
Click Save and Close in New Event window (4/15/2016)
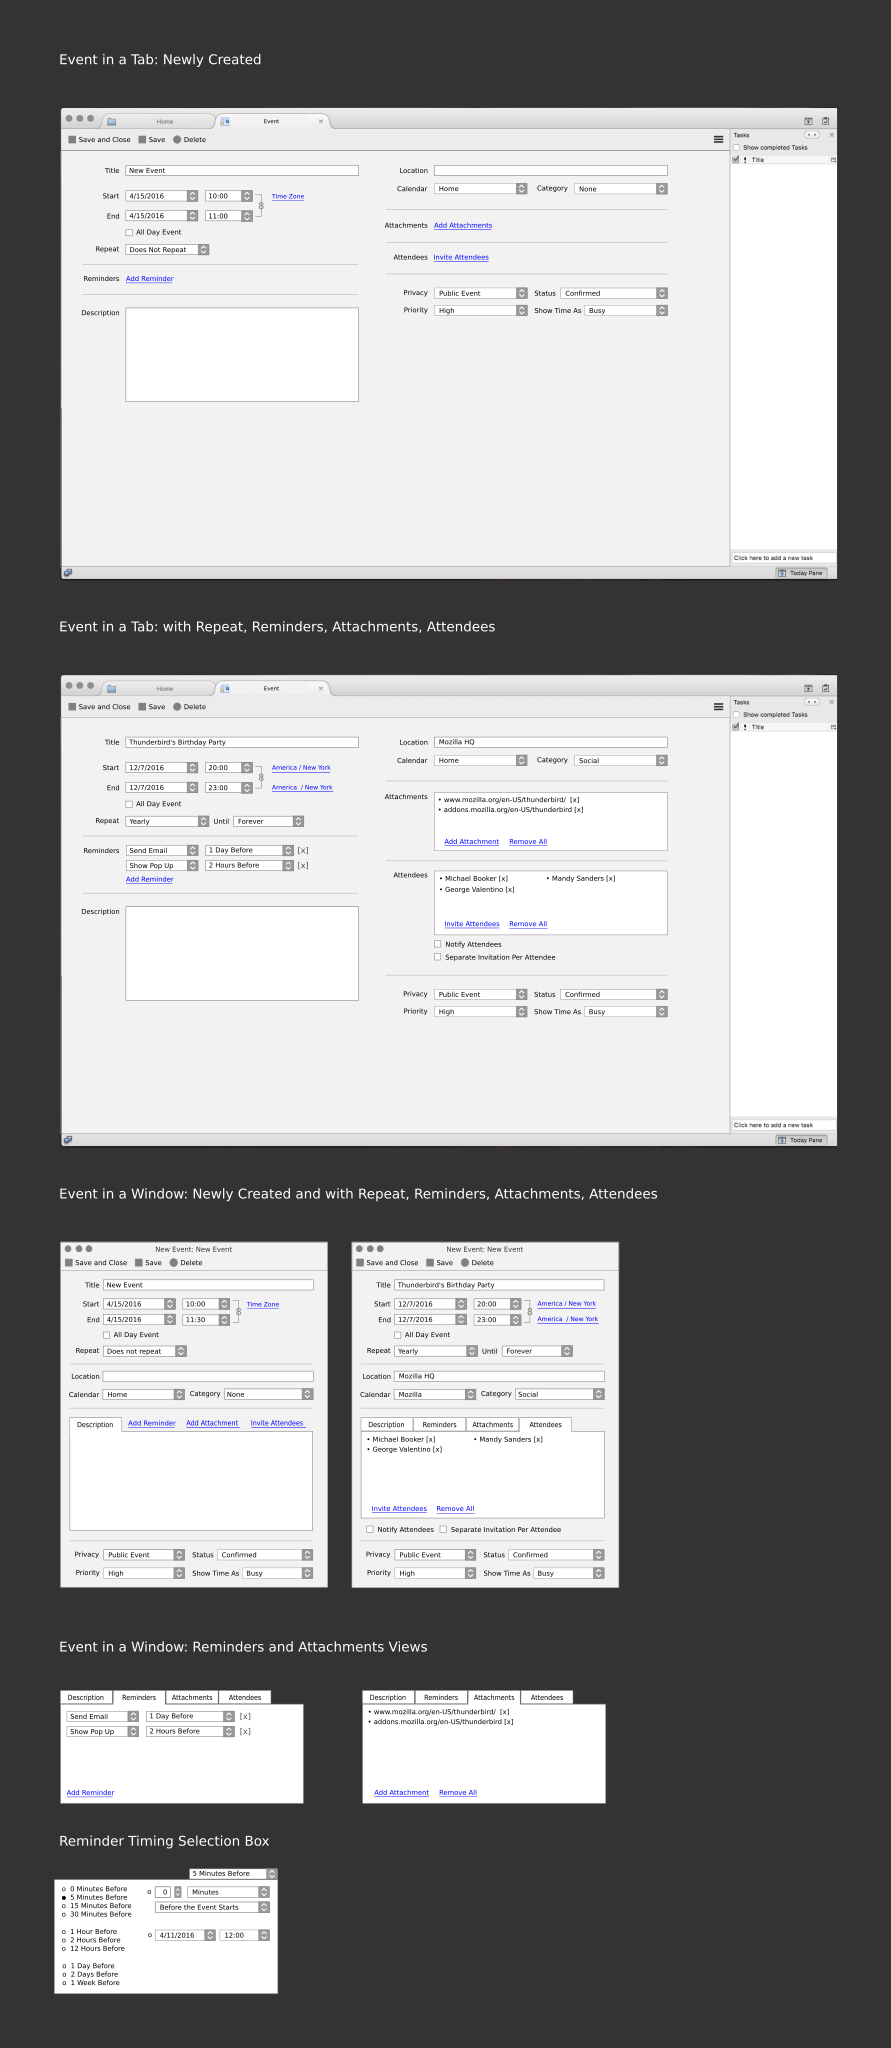pyautogui.click(x=96, y=1263)
